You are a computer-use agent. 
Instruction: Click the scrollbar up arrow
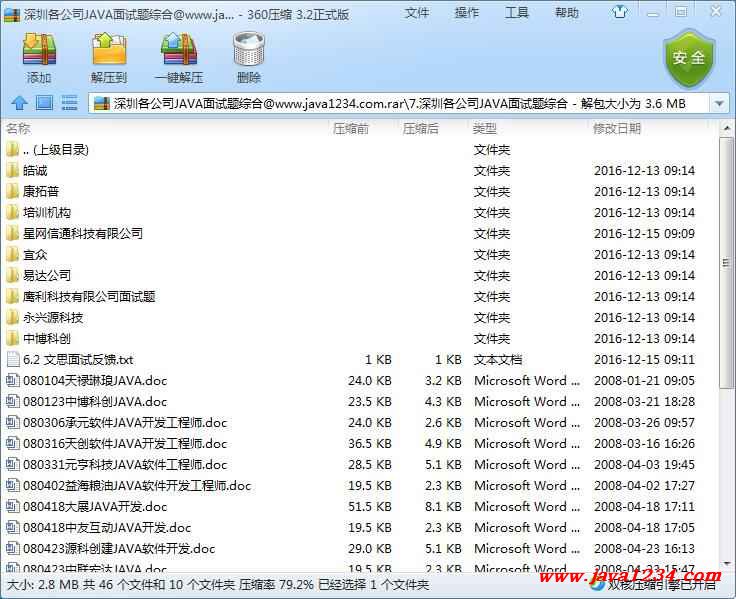tap(726, 128)
